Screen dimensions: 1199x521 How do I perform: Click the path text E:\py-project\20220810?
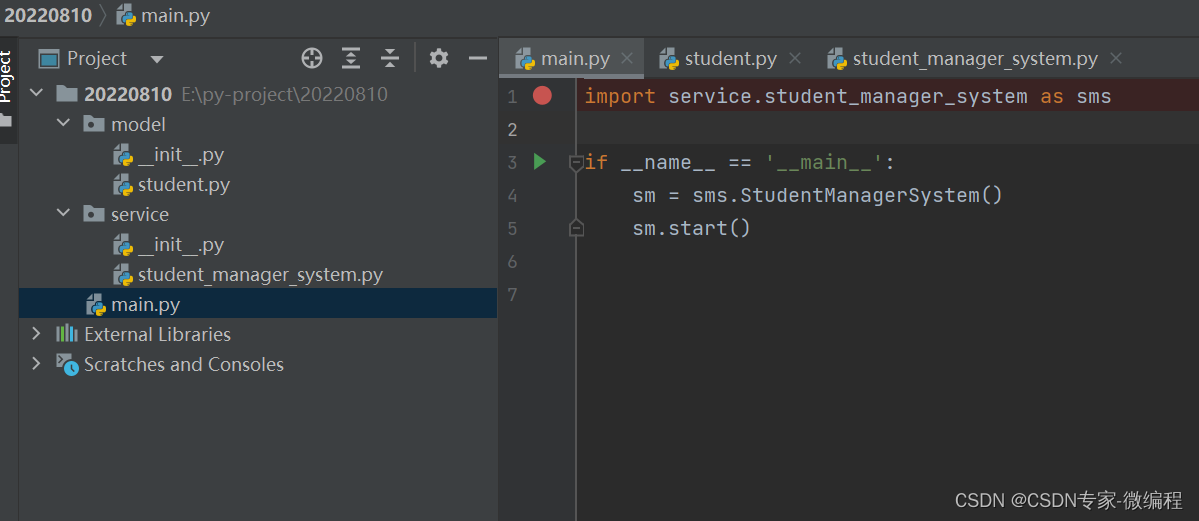tap(284, 94)
